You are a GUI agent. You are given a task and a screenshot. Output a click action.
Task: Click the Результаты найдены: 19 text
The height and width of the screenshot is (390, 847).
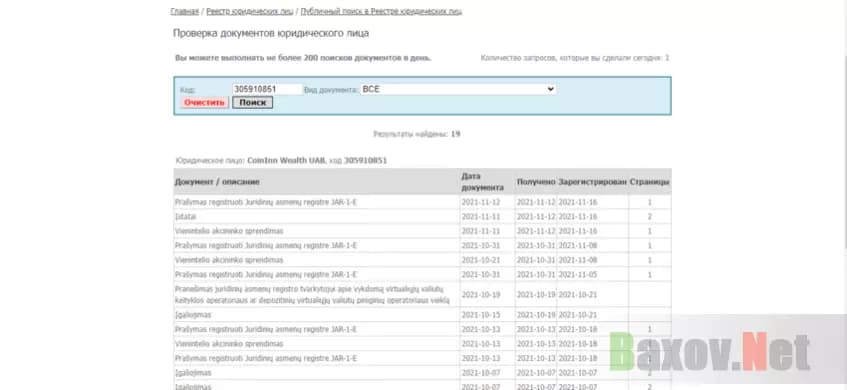click(416, 133)
